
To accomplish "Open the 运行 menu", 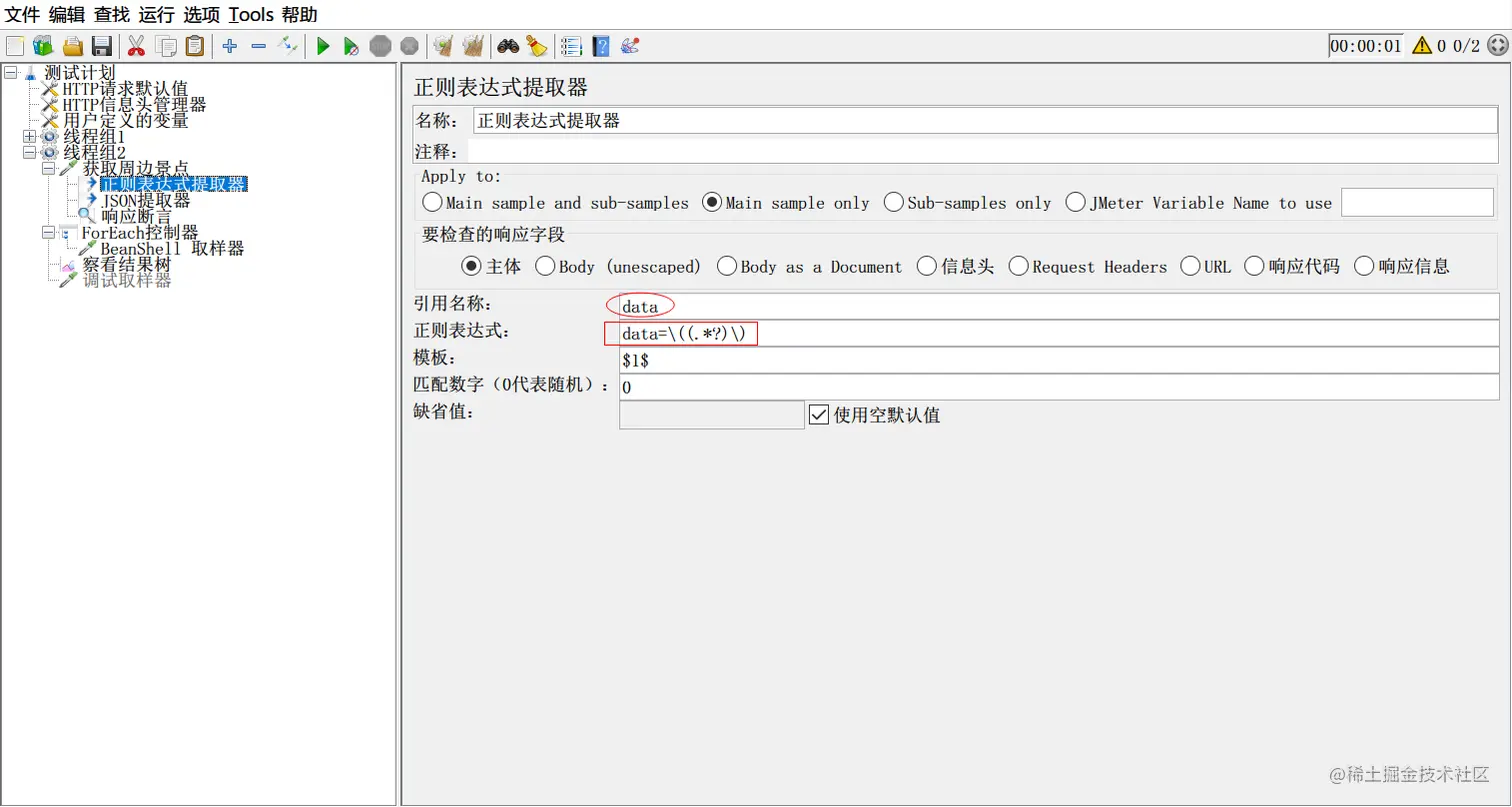I will point(157,15).
